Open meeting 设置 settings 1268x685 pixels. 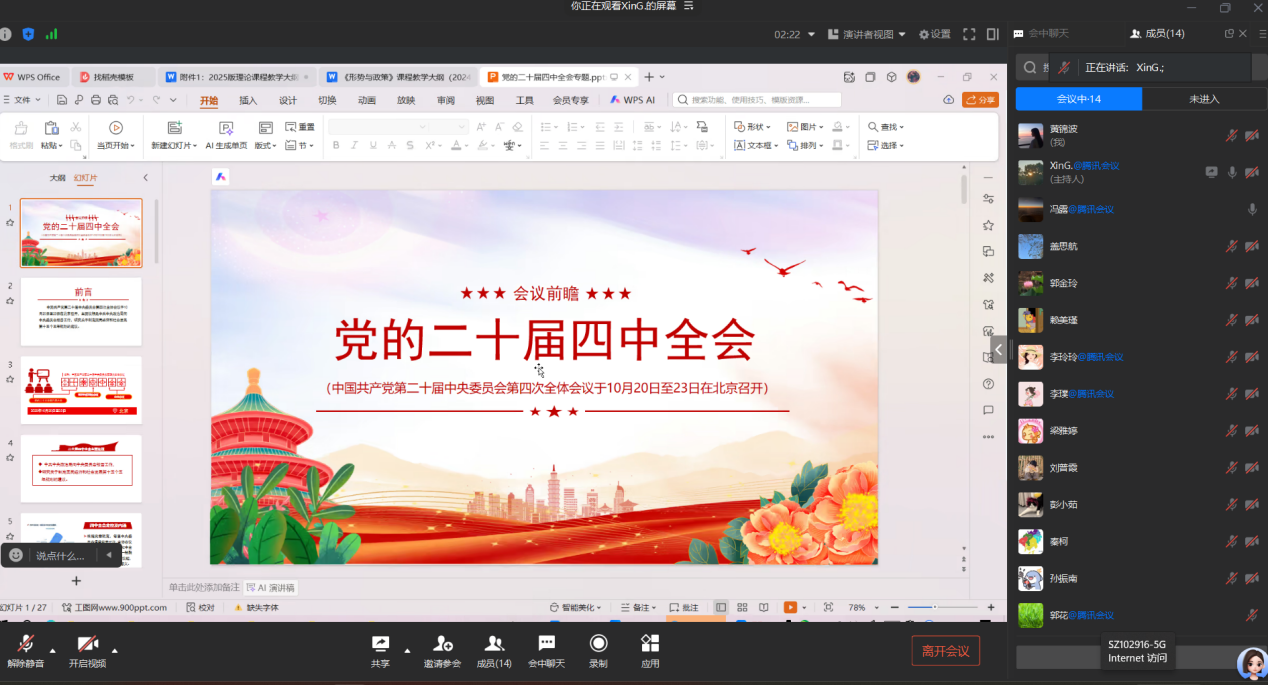coord(935,34)
